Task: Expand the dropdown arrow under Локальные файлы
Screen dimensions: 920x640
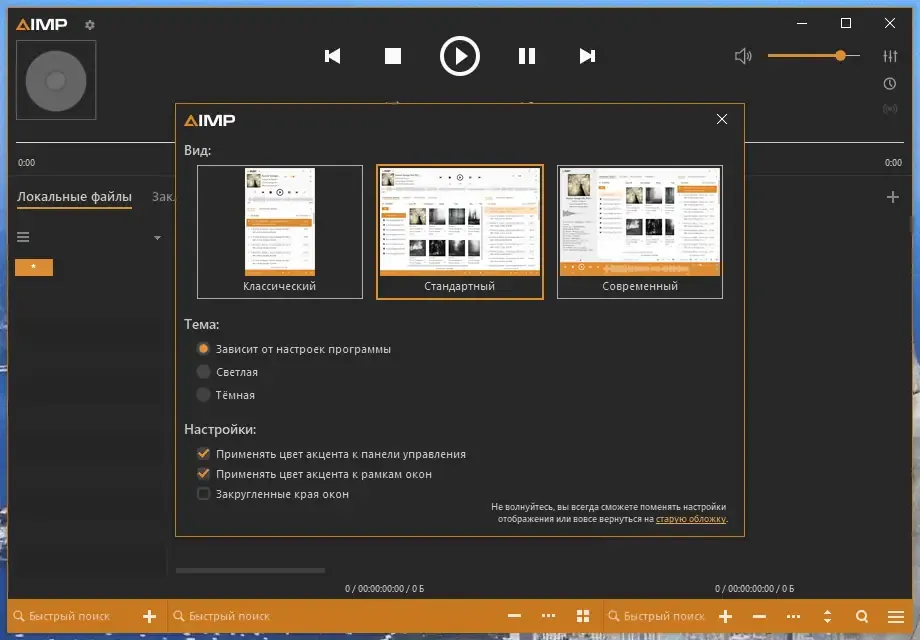Action: (157, 238)
